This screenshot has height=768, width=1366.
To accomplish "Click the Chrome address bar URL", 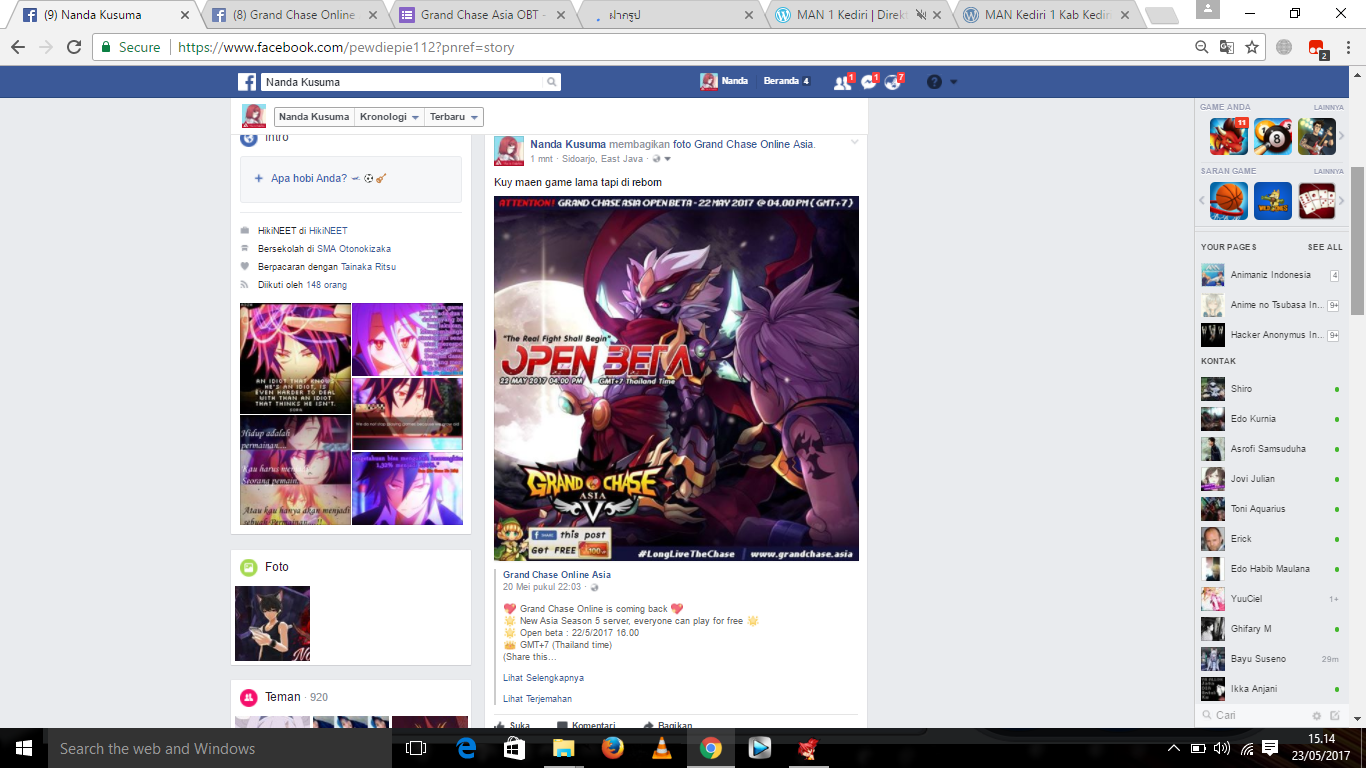I will [x=346, y=47].
